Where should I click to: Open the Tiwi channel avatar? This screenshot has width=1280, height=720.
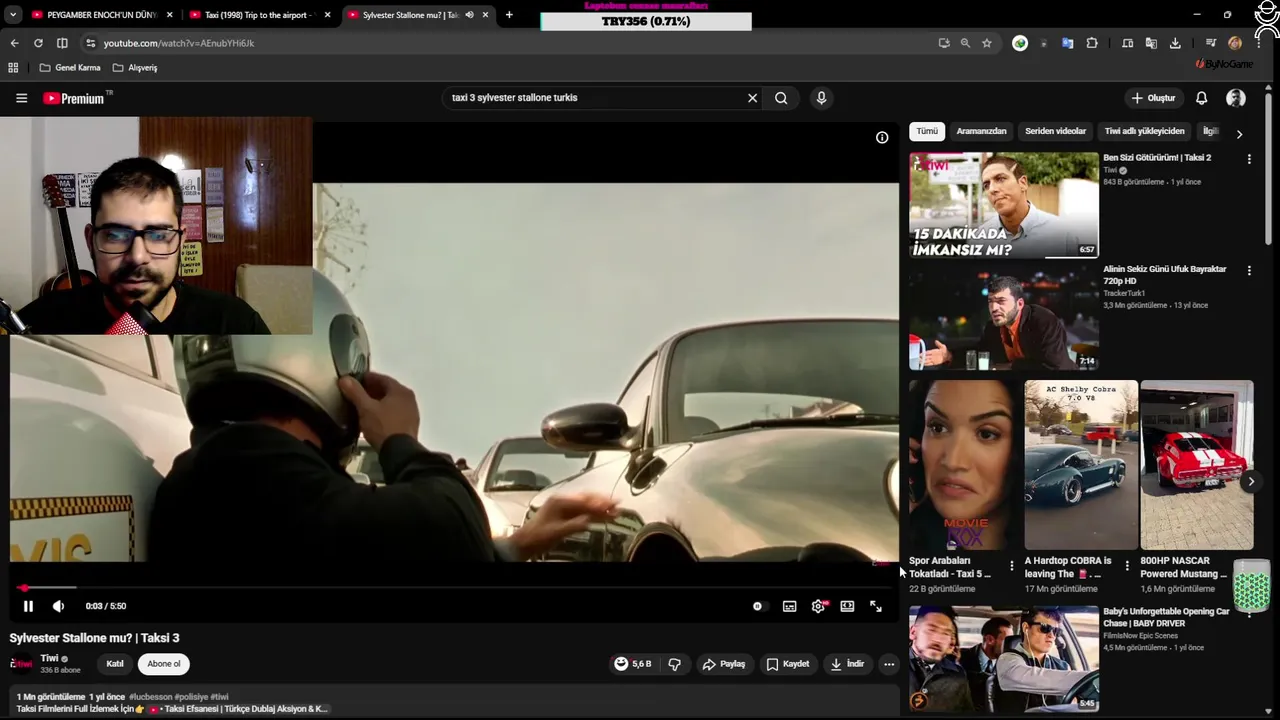21,664
